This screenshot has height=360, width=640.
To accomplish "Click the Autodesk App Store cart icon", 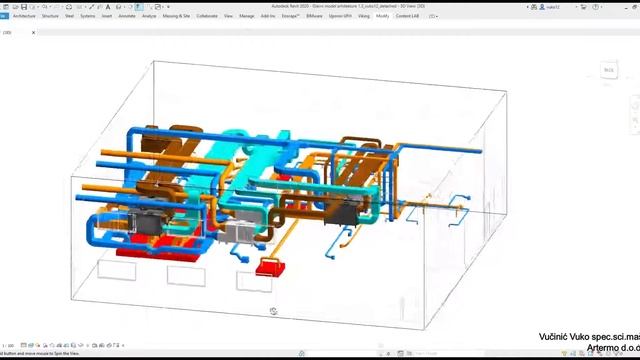I will [584, 7].
